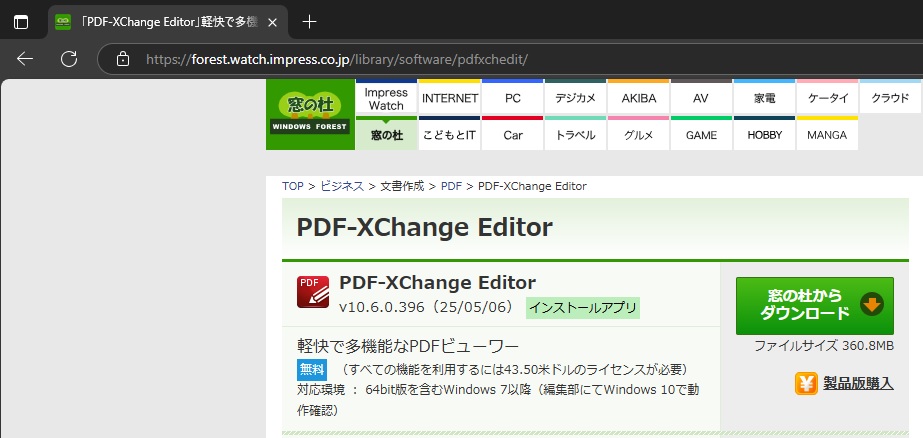
Task: Go to PDF breadcrumb link
Action: (x=451, y=186)
